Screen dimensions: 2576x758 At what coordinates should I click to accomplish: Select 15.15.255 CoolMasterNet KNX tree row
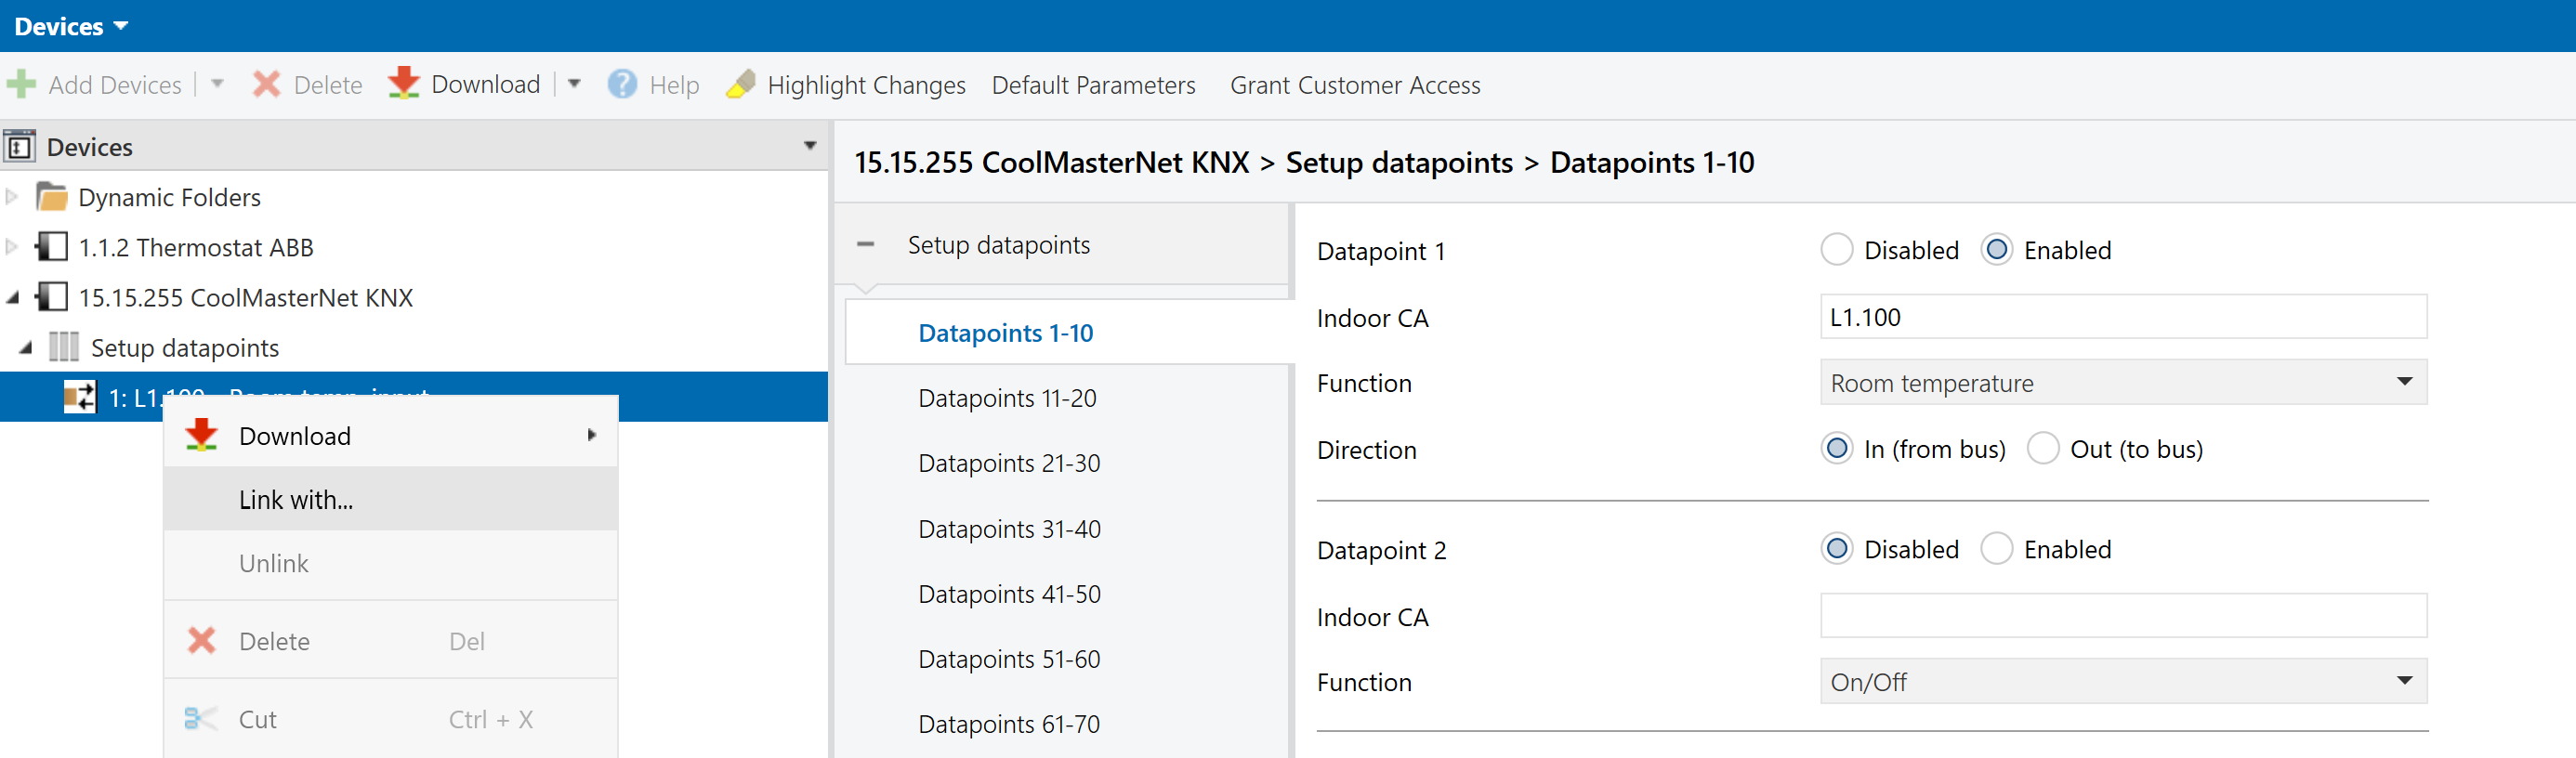click(x=414, y=296)
